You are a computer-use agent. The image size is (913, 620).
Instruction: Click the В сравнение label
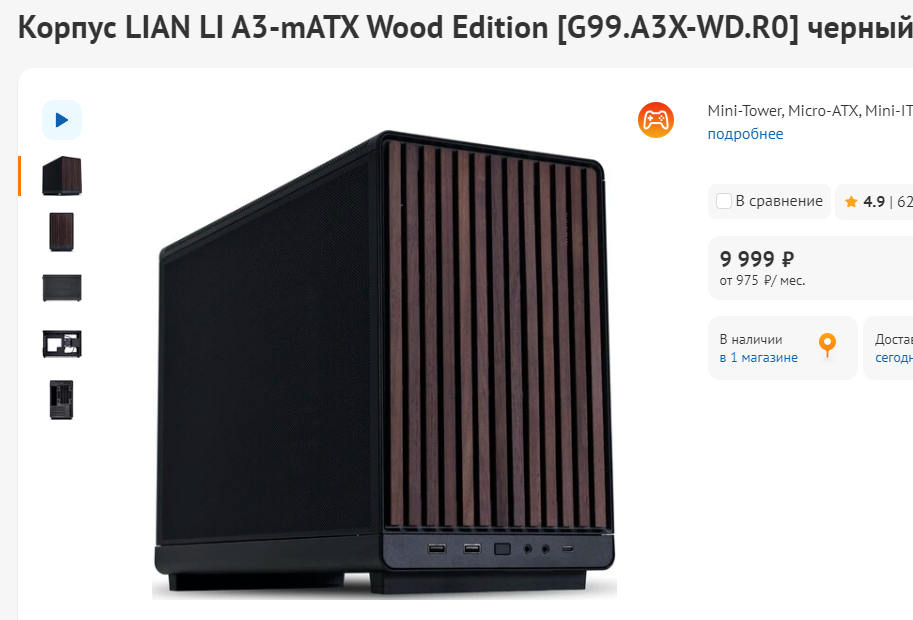[779, 201]
